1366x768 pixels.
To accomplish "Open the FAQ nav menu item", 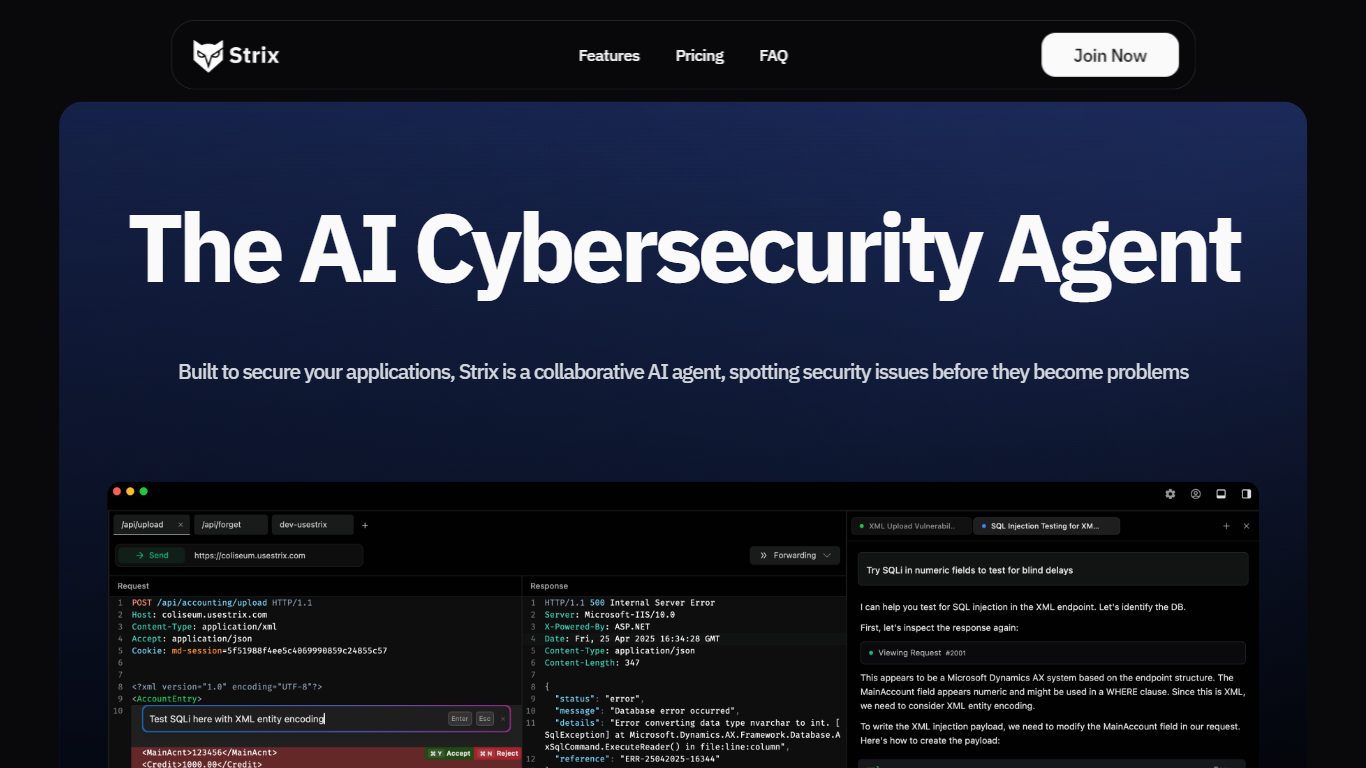I will point(774,56).
